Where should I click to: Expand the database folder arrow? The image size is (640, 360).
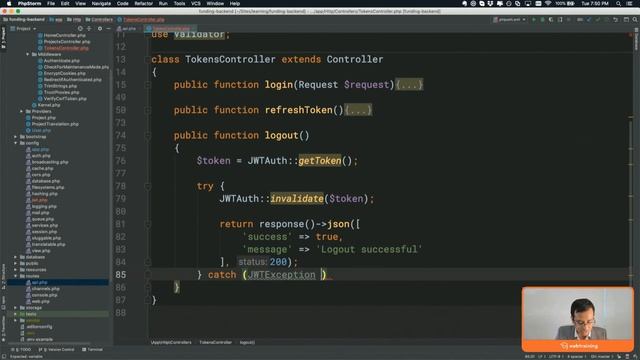pos(16,257)
